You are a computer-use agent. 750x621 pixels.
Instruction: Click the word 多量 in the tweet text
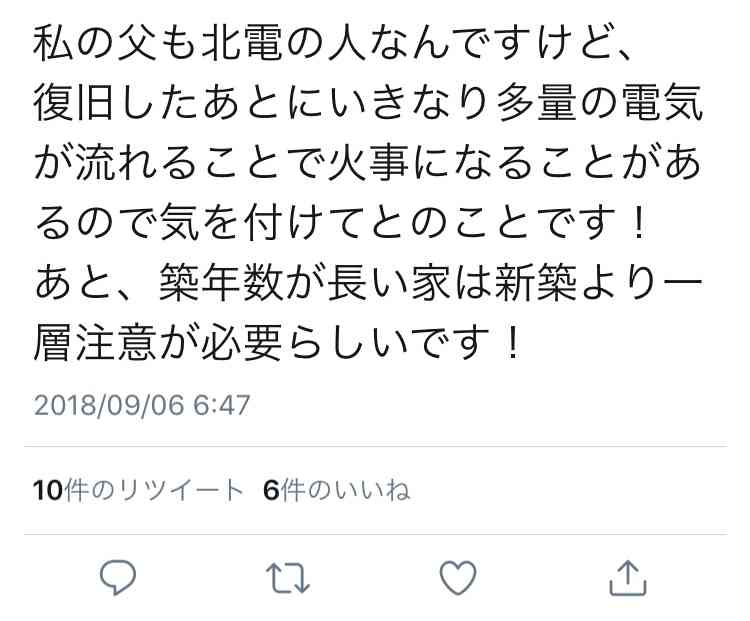coord(536,103)
